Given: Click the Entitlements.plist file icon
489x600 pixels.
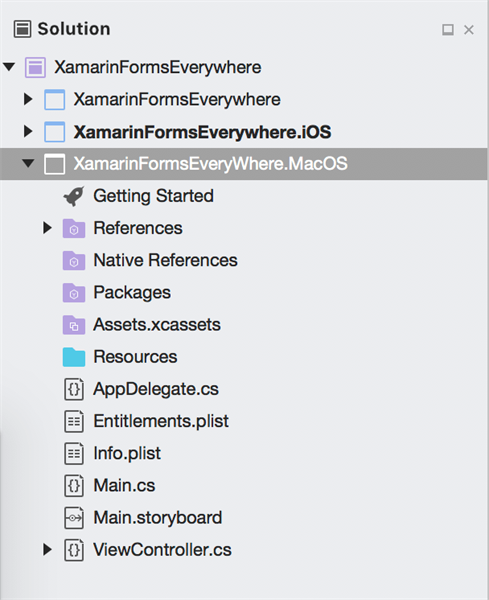Looking at the screenshot, I should click(74, 421).
